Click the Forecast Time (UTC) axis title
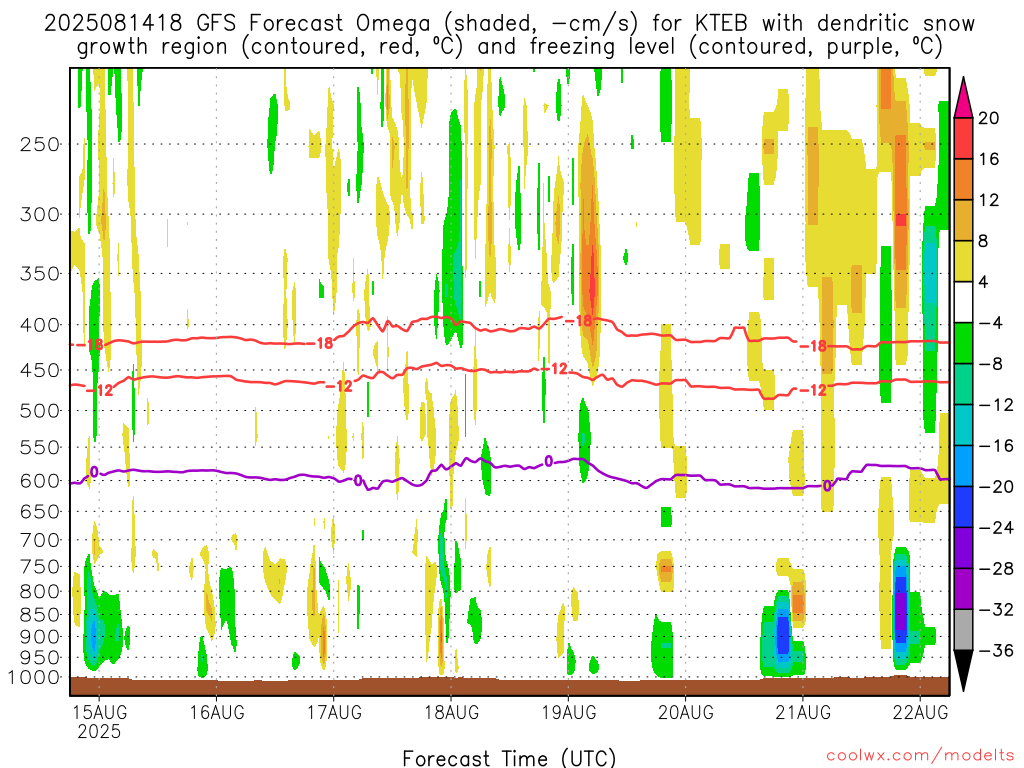 coord(509,758)
